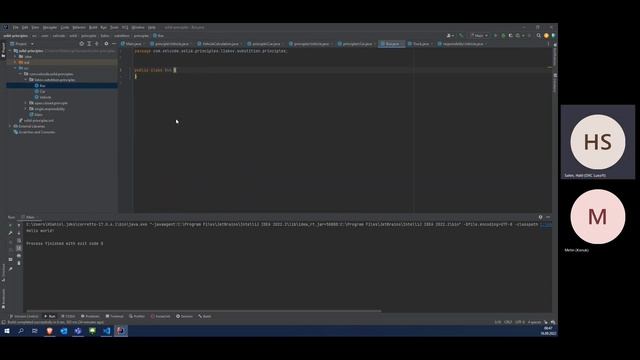Open the Terminal tool window
This screenshot has width=640, height=360.
coord(114,316)
